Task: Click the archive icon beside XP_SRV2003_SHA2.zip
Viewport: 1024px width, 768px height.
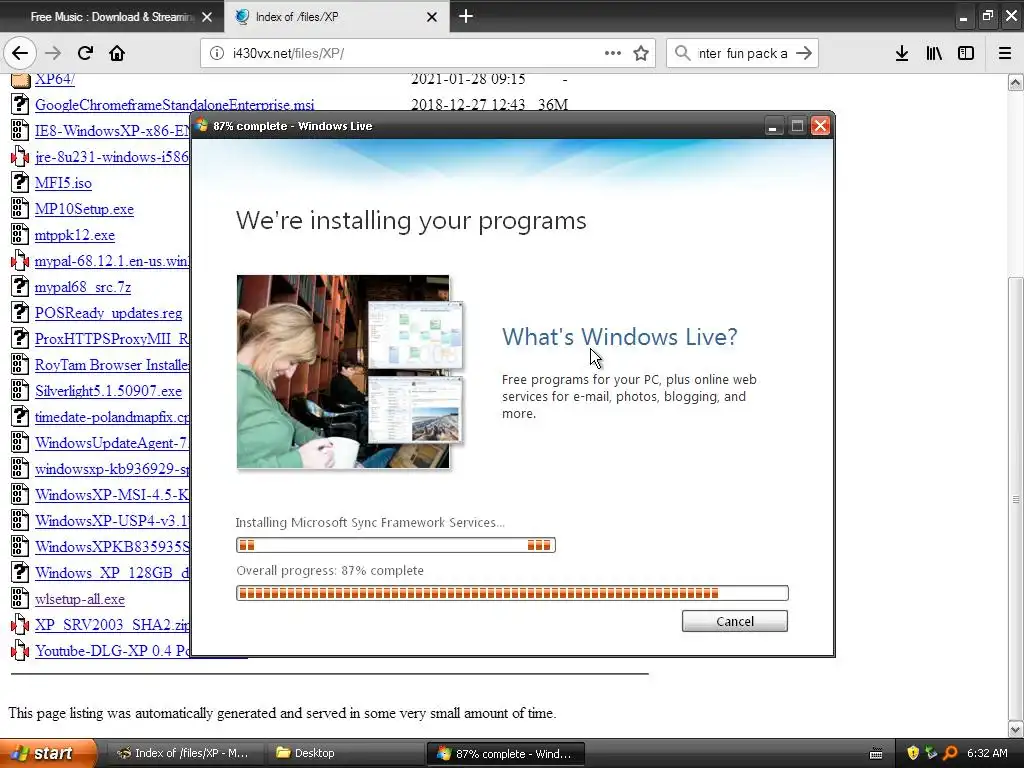Action: click(x=20, y=624)
